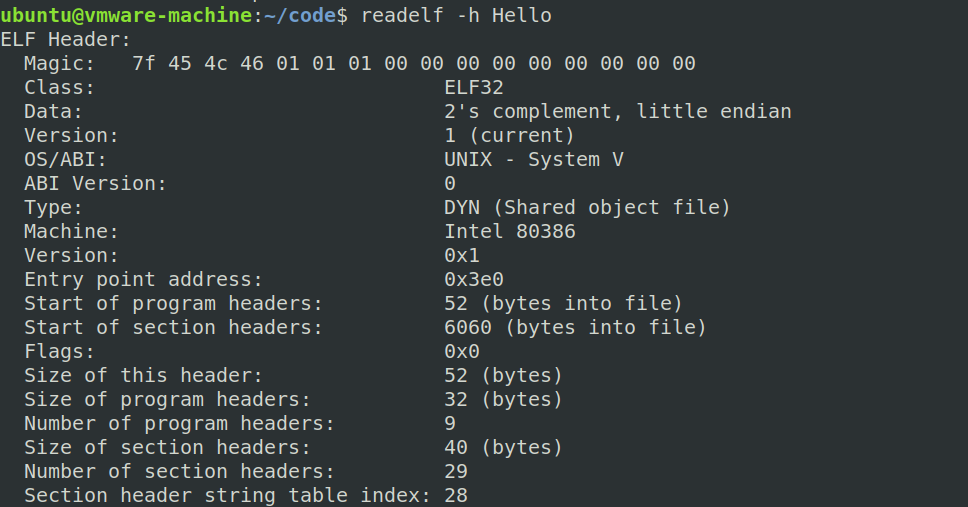The height and width of the screenshot is (507, 968).
Task: Click the ELF Header title line
Action: click(66, 40)
